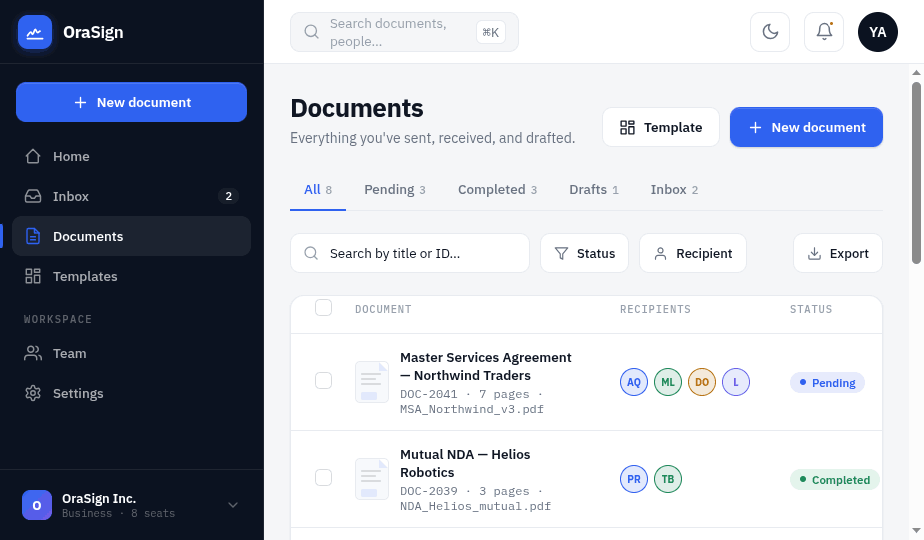924x540 pixels.
Task: Click the Home house icon in the sidebar
Action: 33,156
